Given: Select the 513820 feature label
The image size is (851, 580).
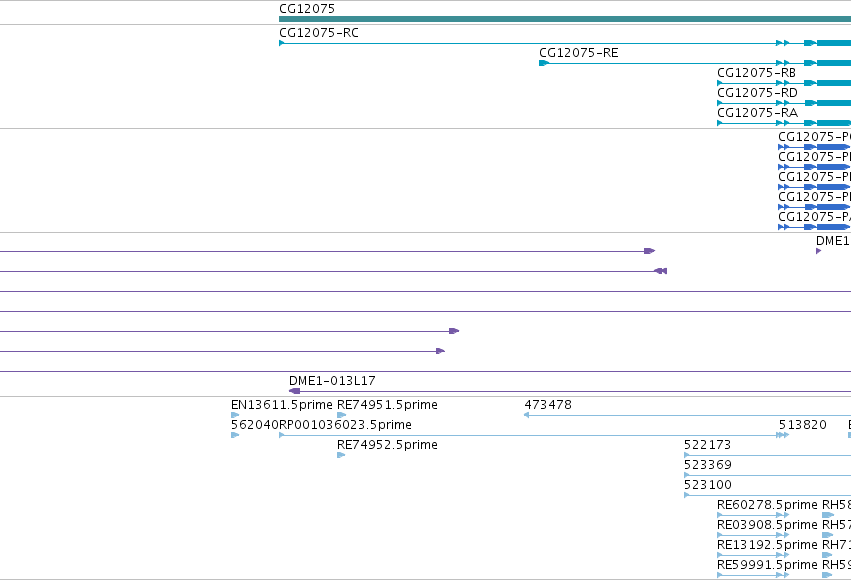Looking at the screenshot, I should pyautogui.click(x=802, y=424).
